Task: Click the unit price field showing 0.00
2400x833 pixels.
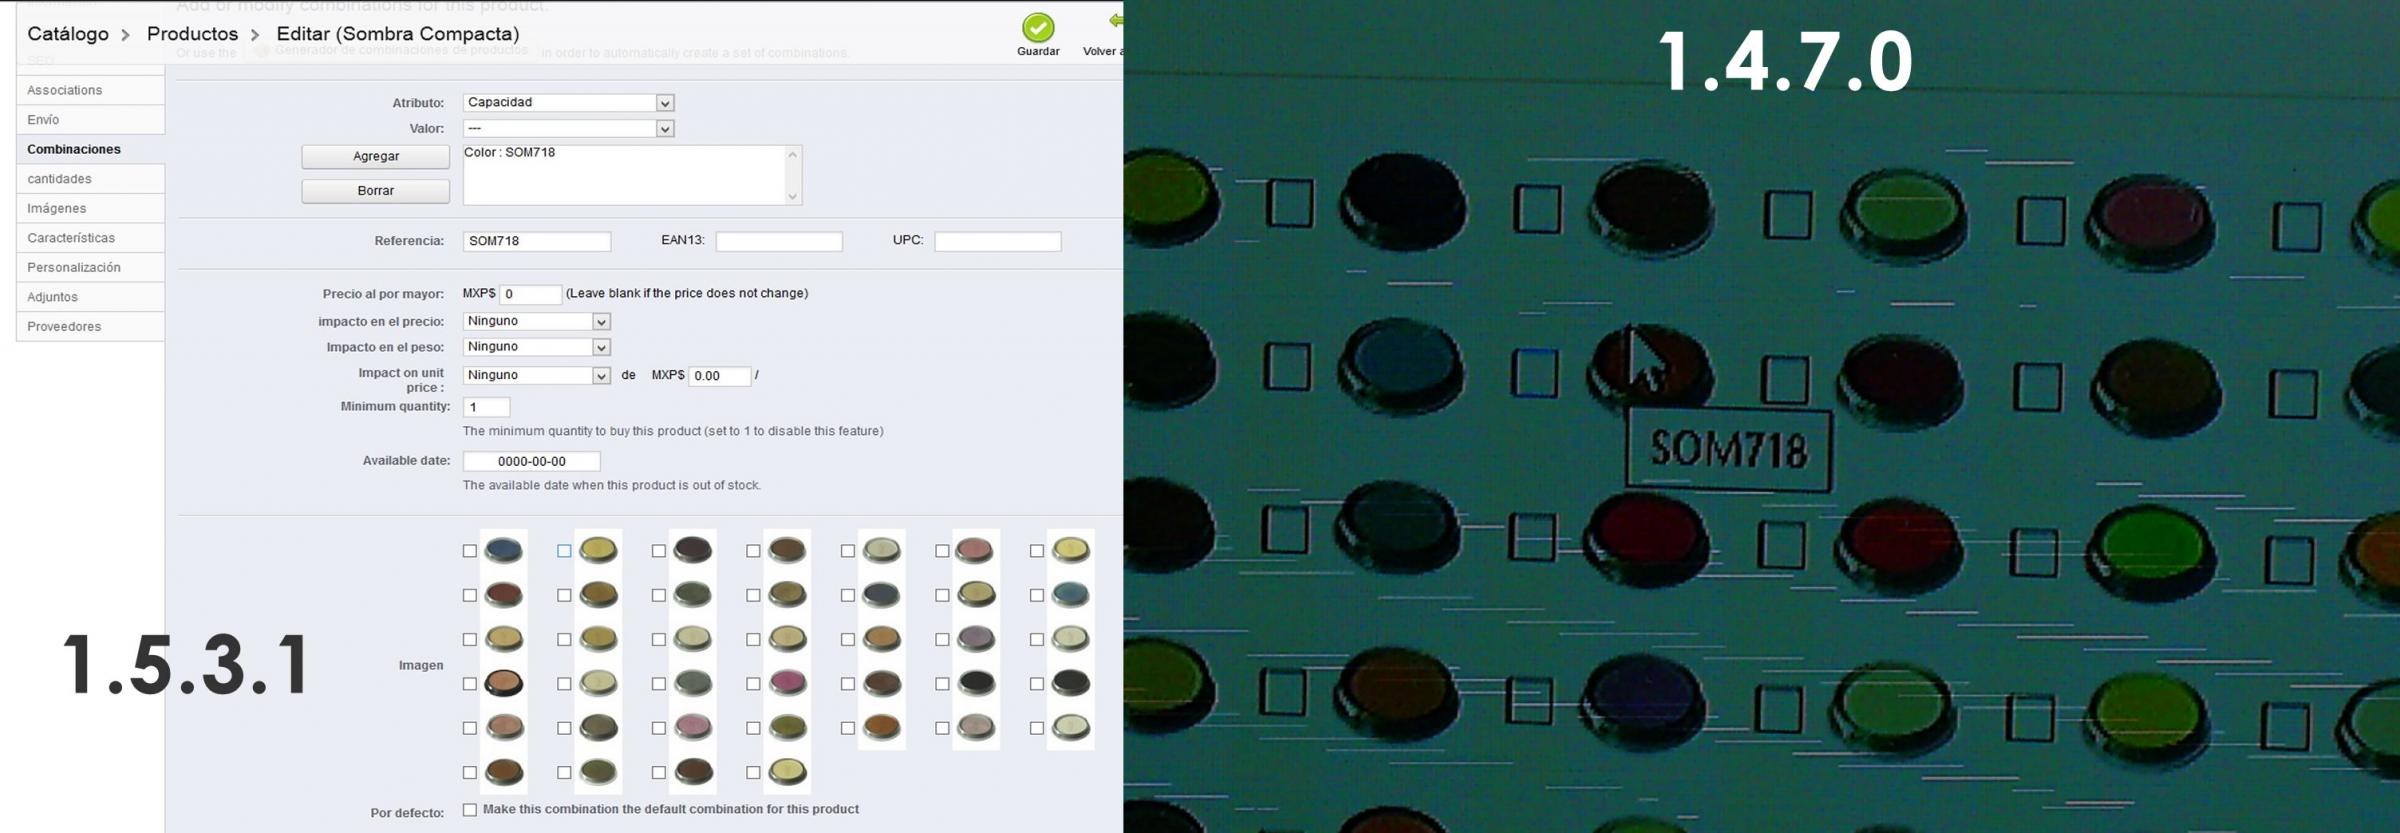Action: click(719, 376)
